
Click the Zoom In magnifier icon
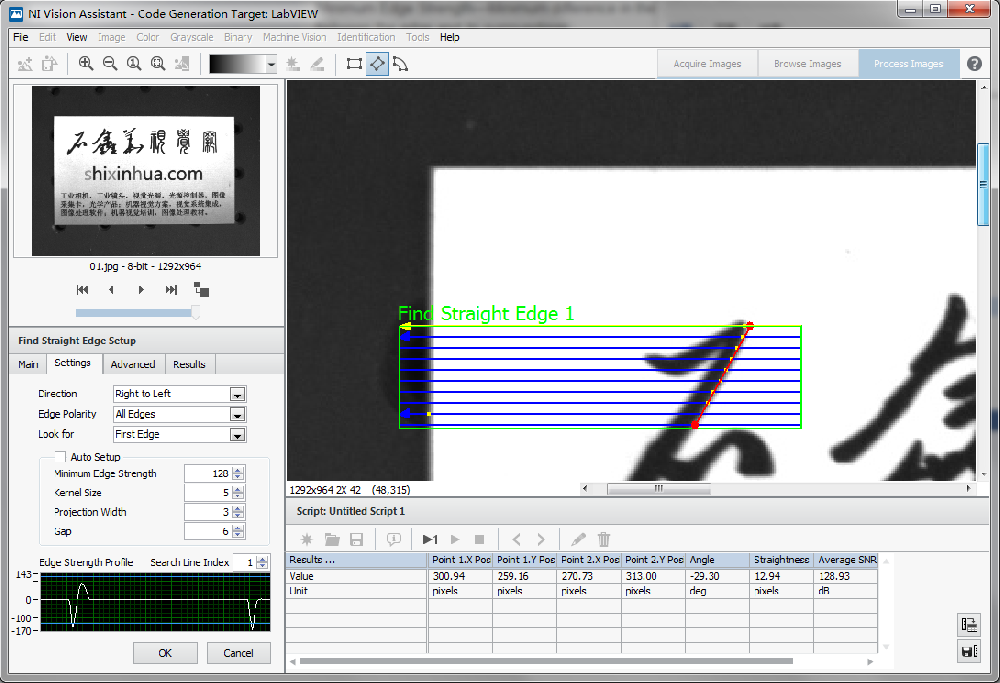(x=86, y=64)
